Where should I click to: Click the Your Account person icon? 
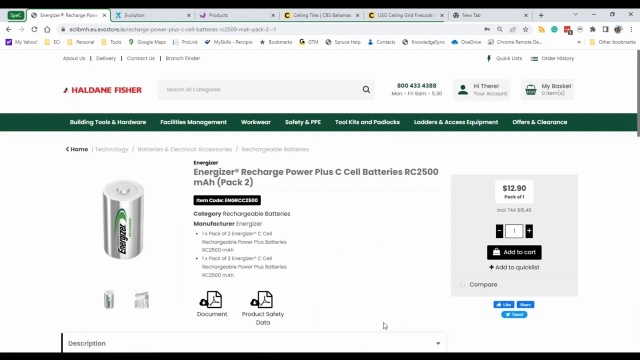(x=463, y=89)
